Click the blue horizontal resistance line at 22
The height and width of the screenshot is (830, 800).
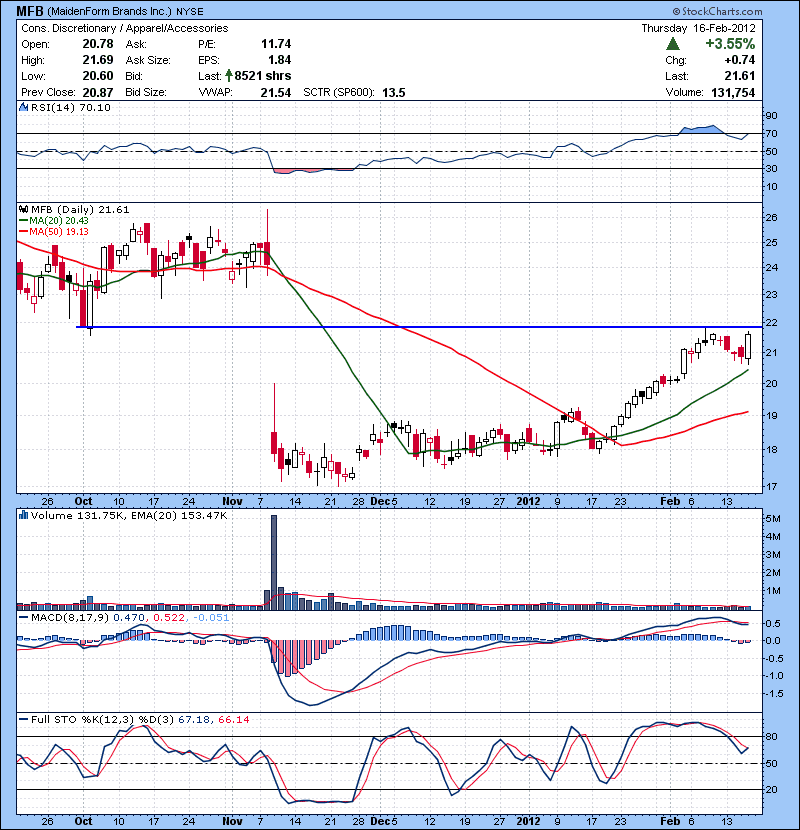pyautogui.click(x=419, y=327)
